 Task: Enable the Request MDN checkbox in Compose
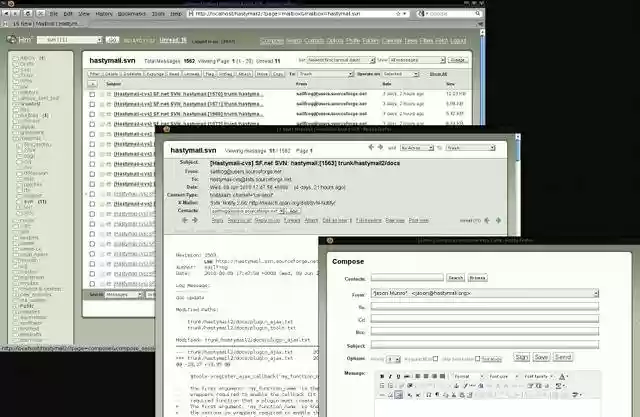click(x=436, y=359)
